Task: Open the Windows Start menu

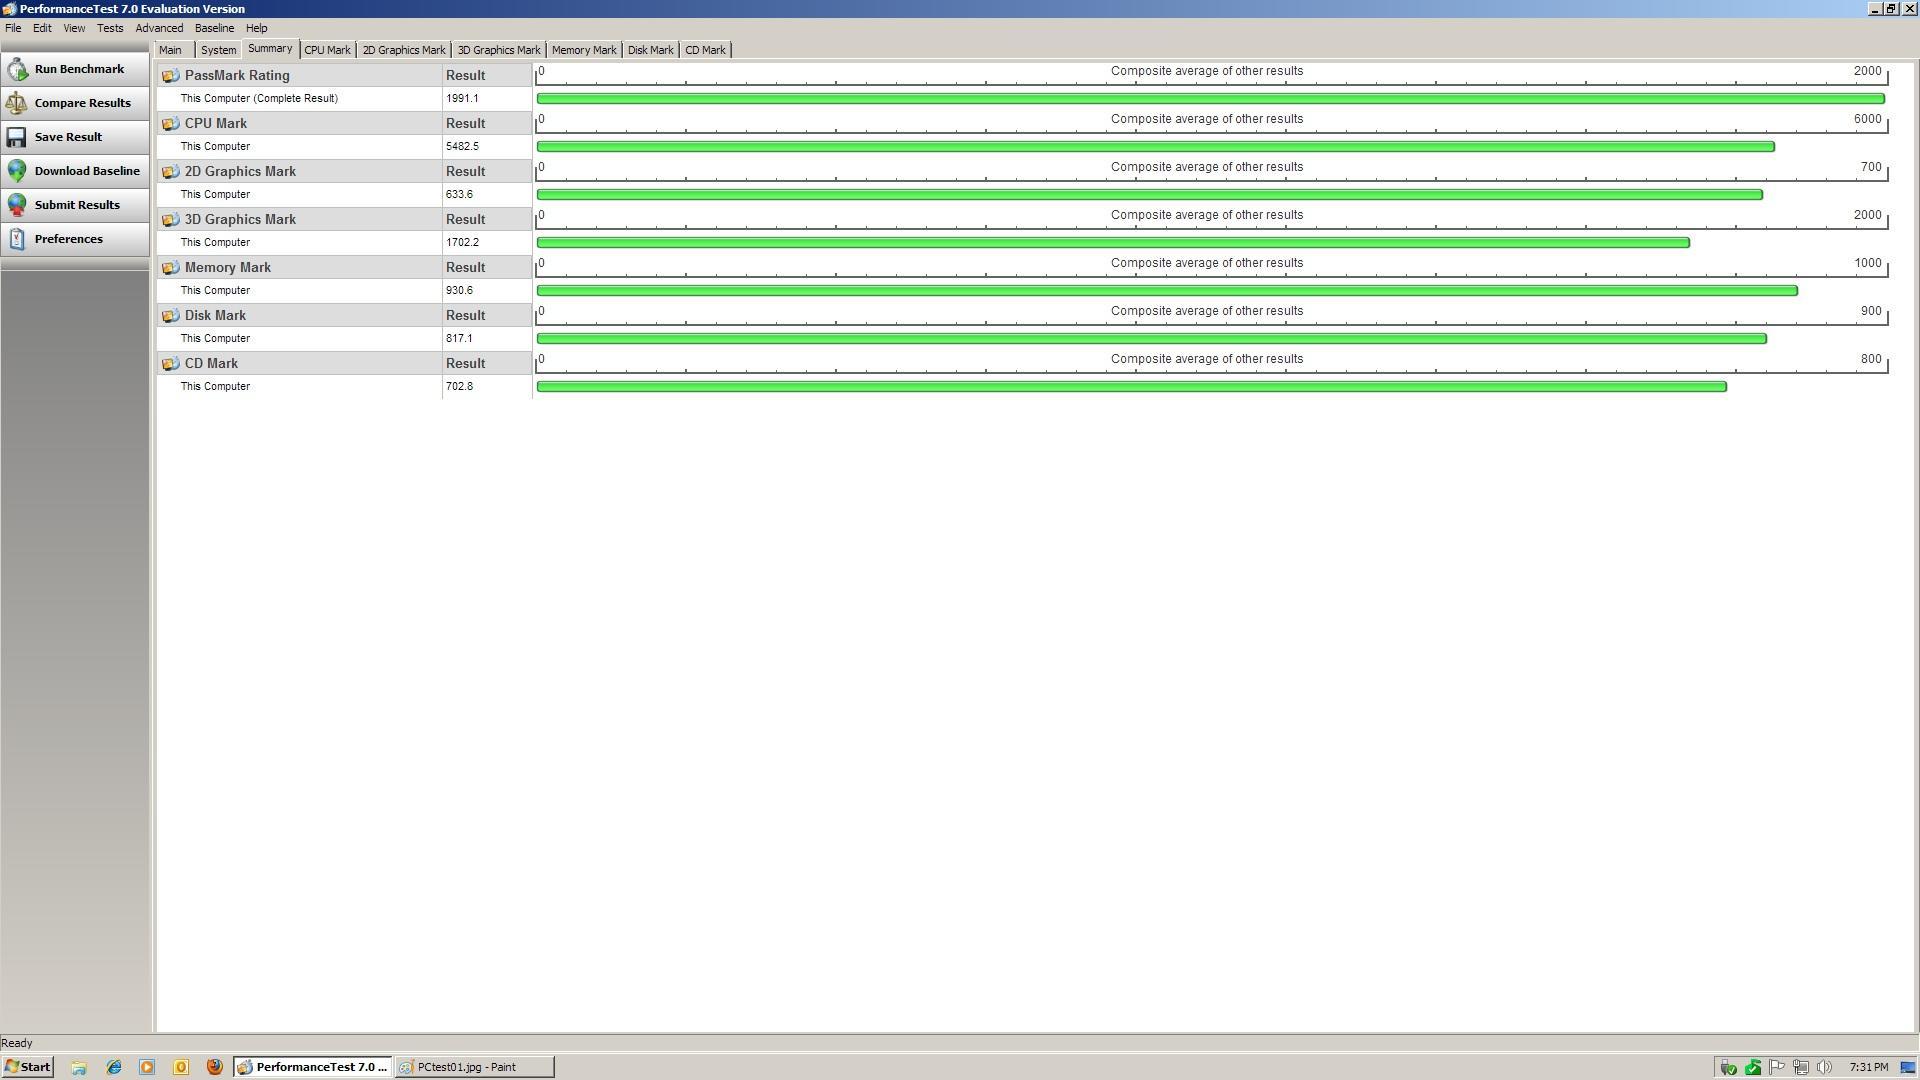Action: pyautogui.click(x=28, y=1067)
